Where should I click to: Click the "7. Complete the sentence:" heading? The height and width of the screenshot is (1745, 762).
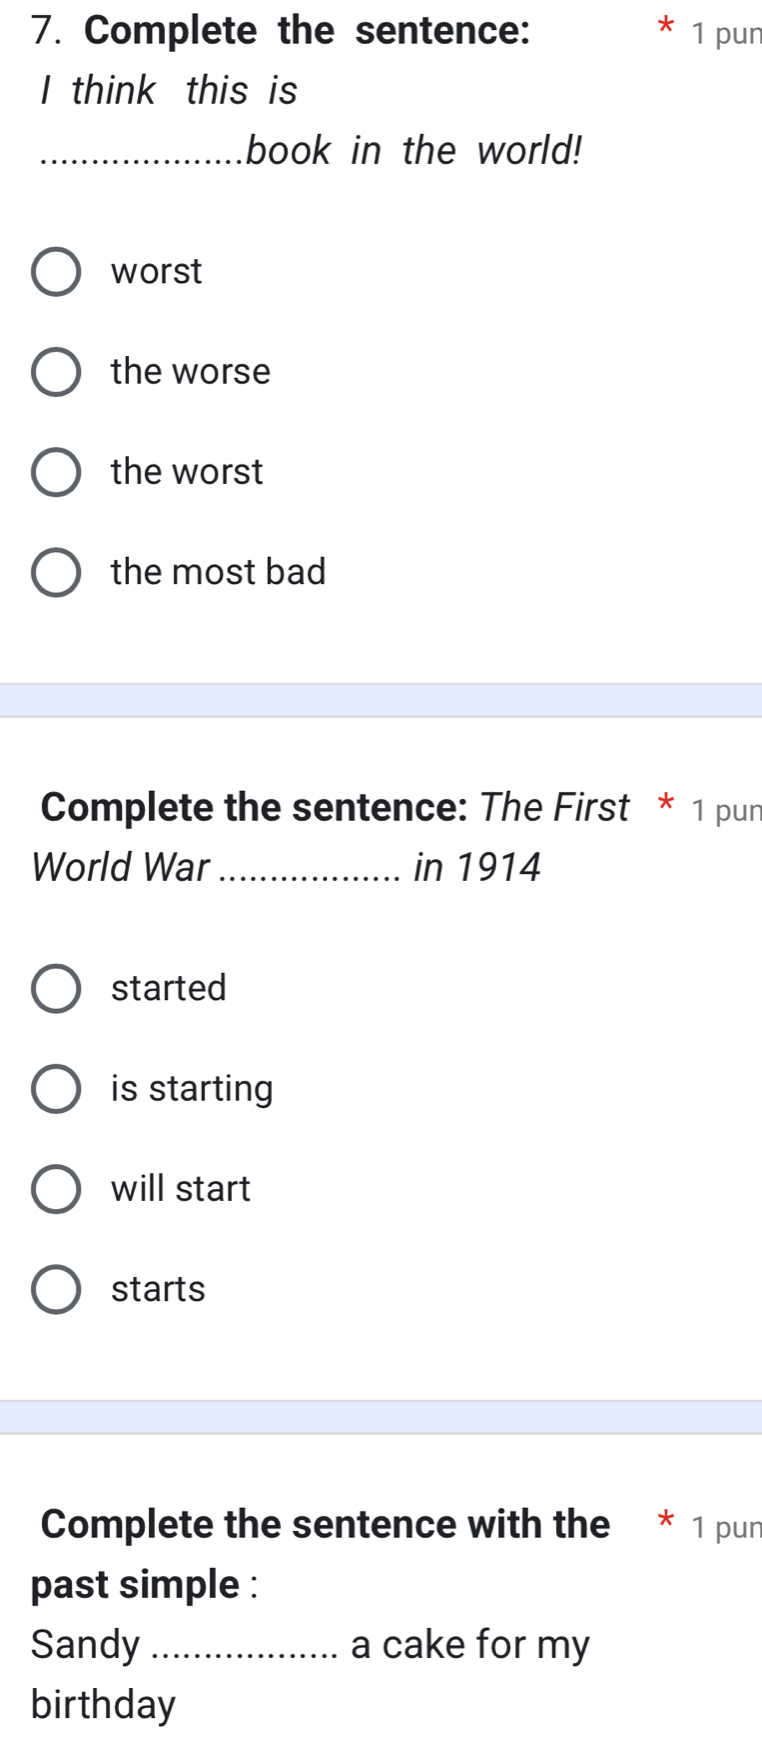281,31
